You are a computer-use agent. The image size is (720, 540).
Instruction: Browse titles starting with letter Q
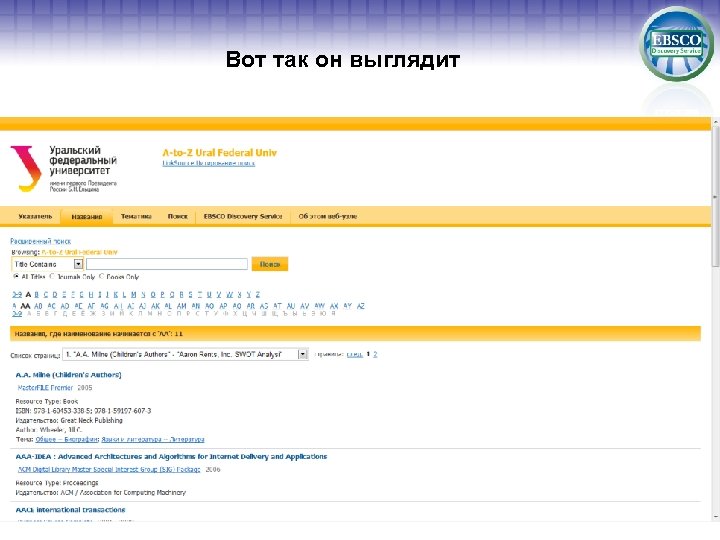pos(172,294)
